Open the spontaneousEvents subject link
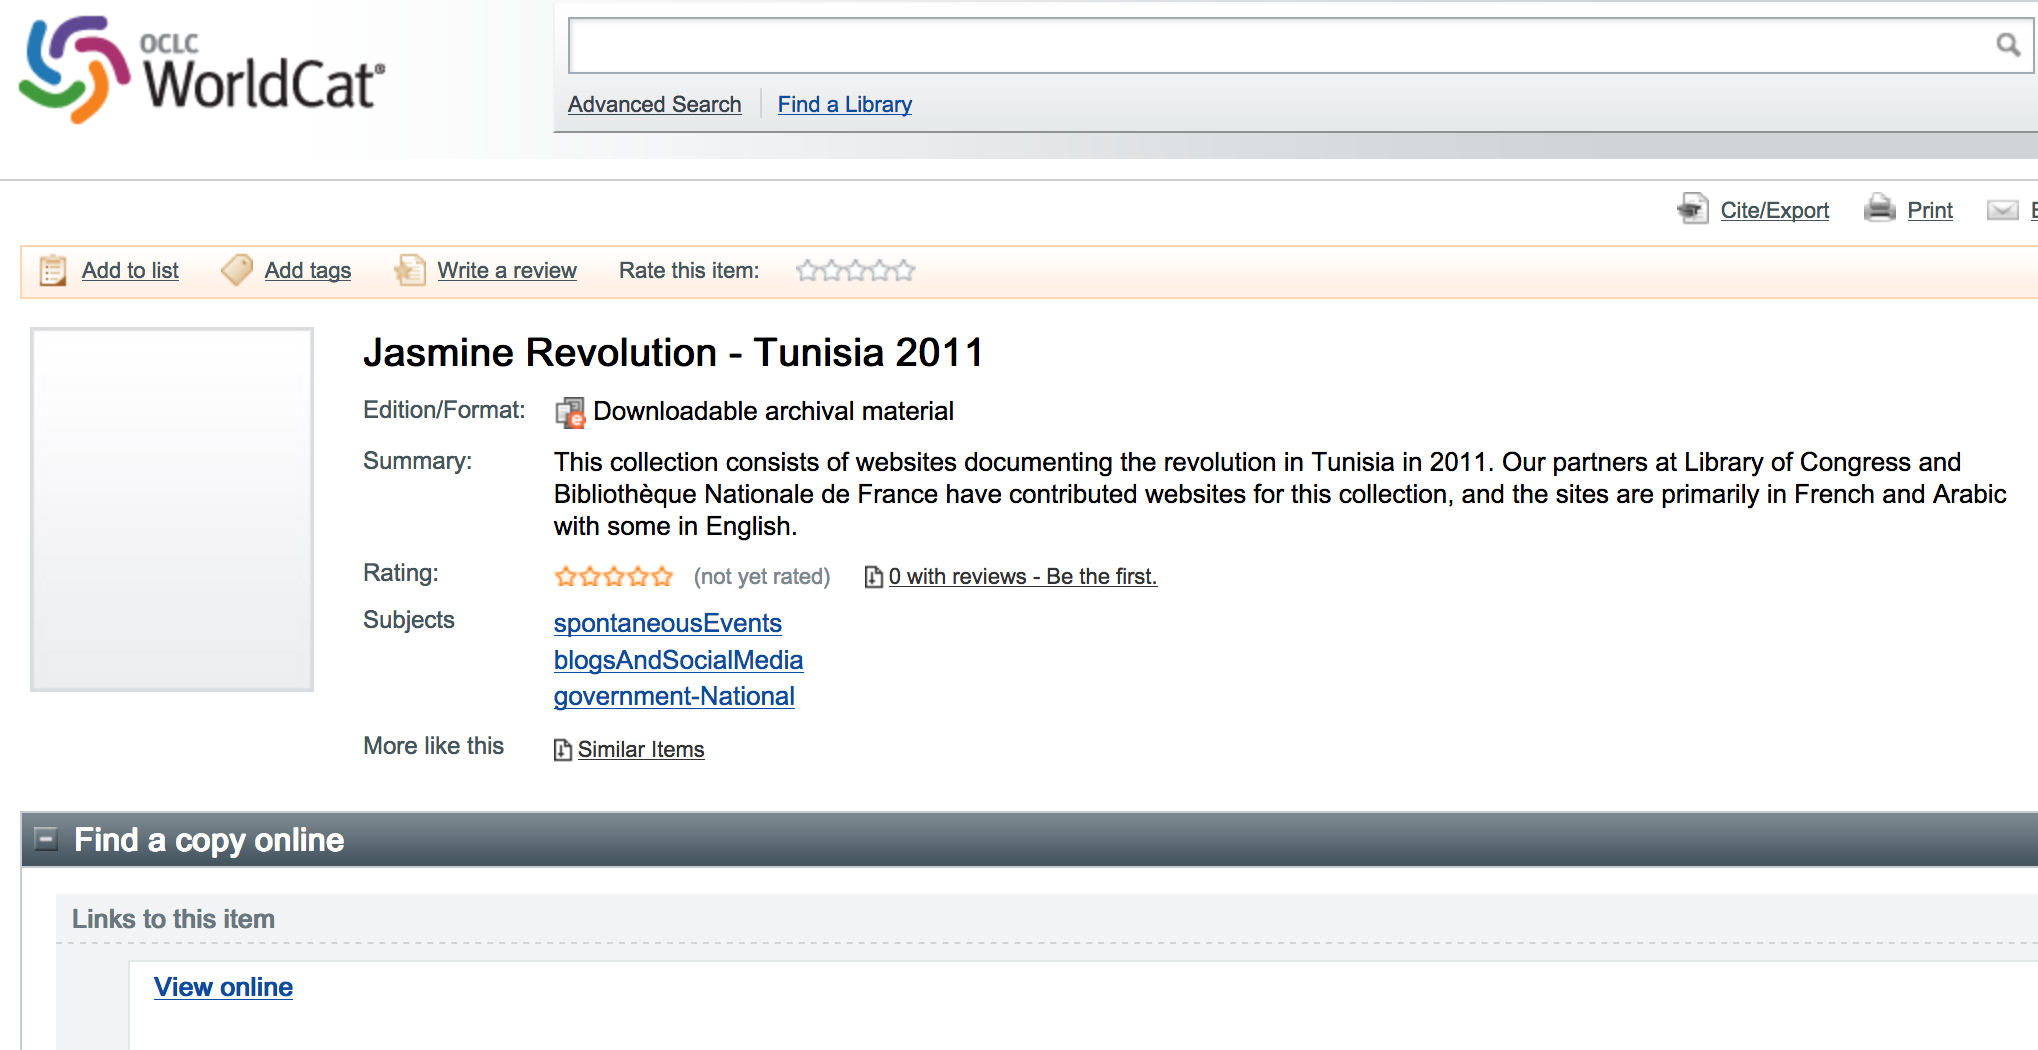Image resolution: width=2038 pixels, height=1050 pixels. coord(667,623)
